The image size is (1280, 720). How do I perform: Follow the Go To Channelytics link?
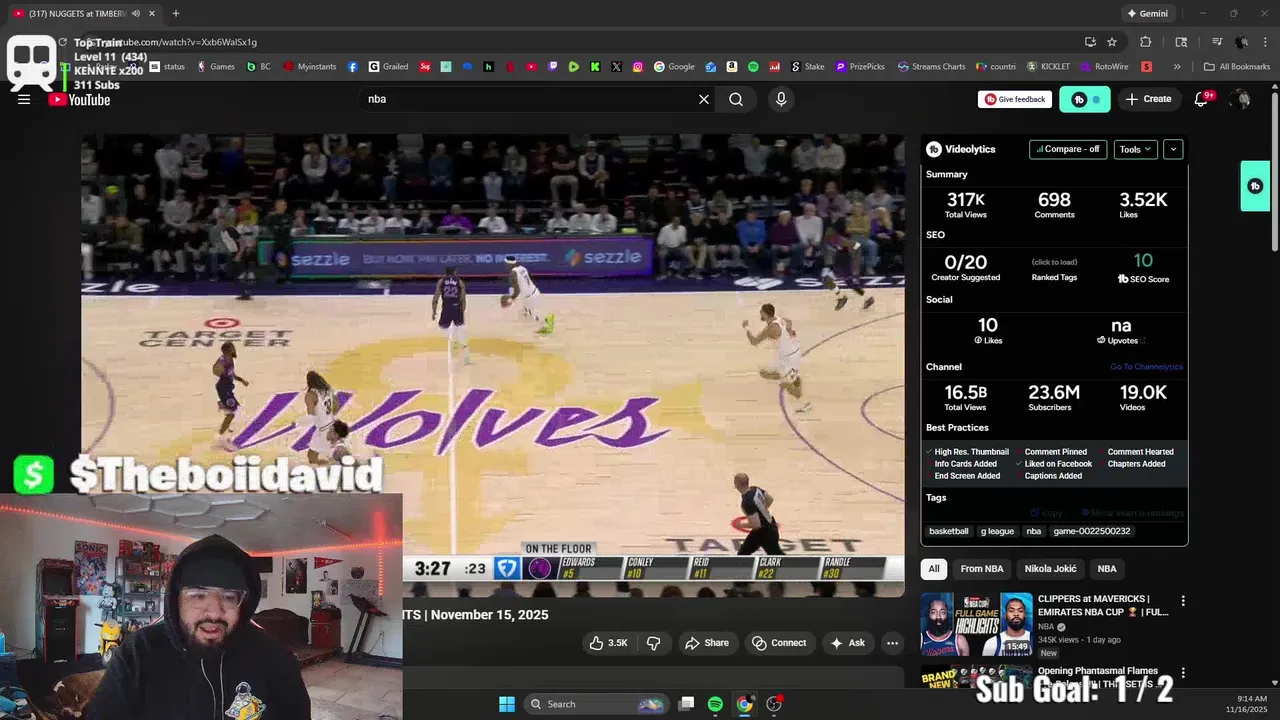pos(1146,367)
